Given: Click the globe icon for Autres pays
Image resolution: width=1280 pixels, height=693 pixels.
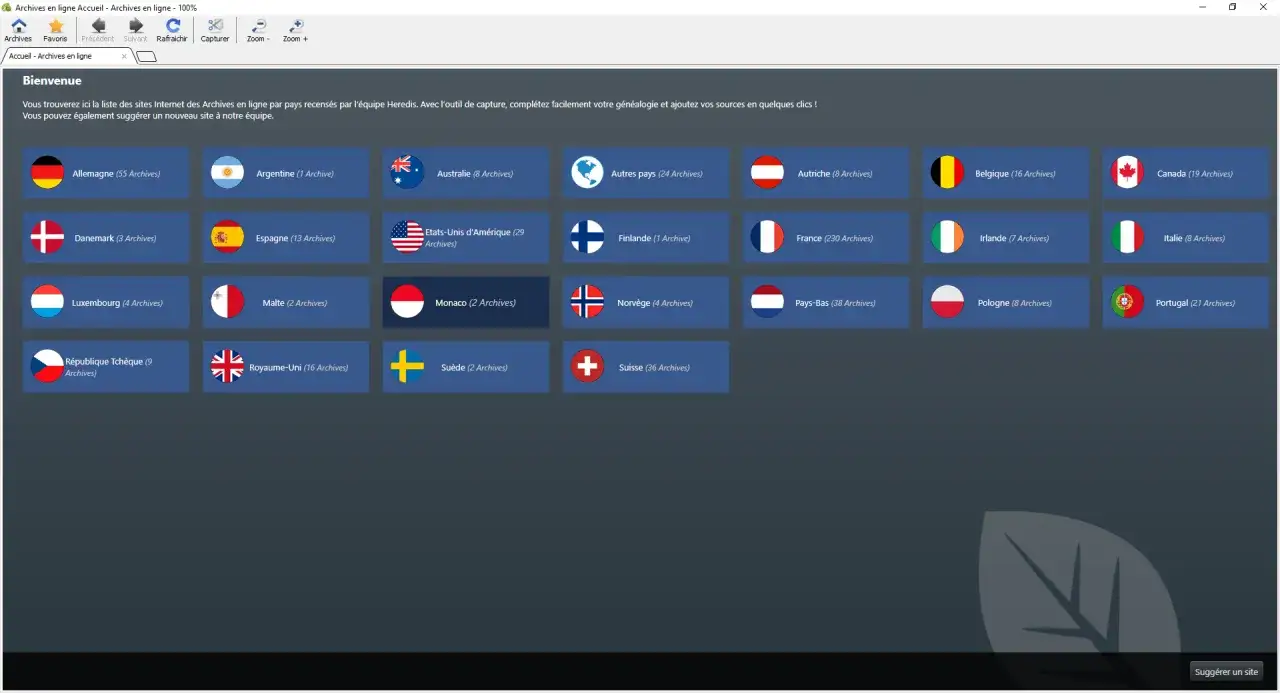Looking at the screenshot, I should [587, 173].
